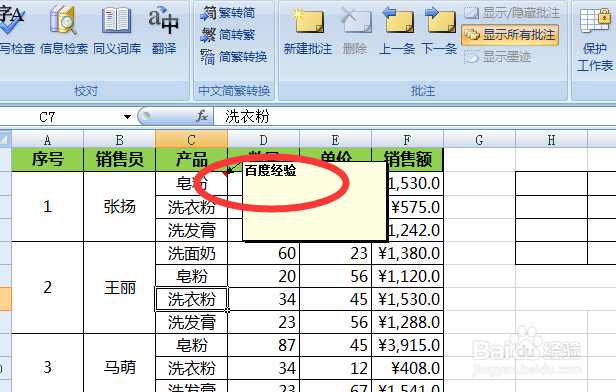
Task: Select unit price cell 23 in 洗面奶 row
Action: point(336,253)
